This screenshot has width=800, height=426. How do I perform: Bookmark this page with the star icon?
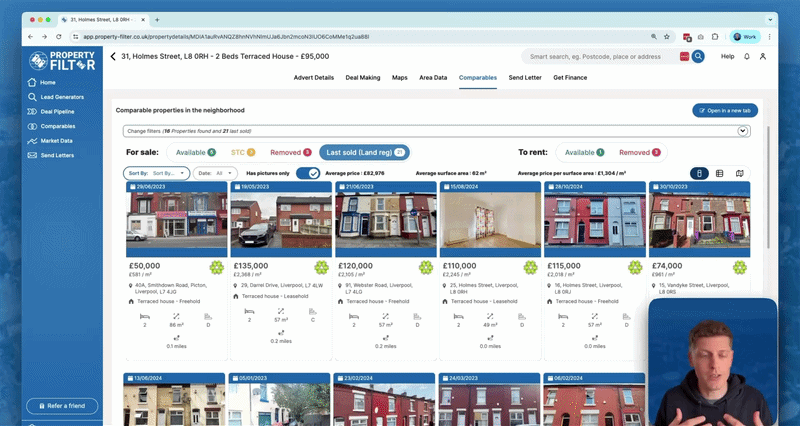pyautogui.click(x=666, y=37)
